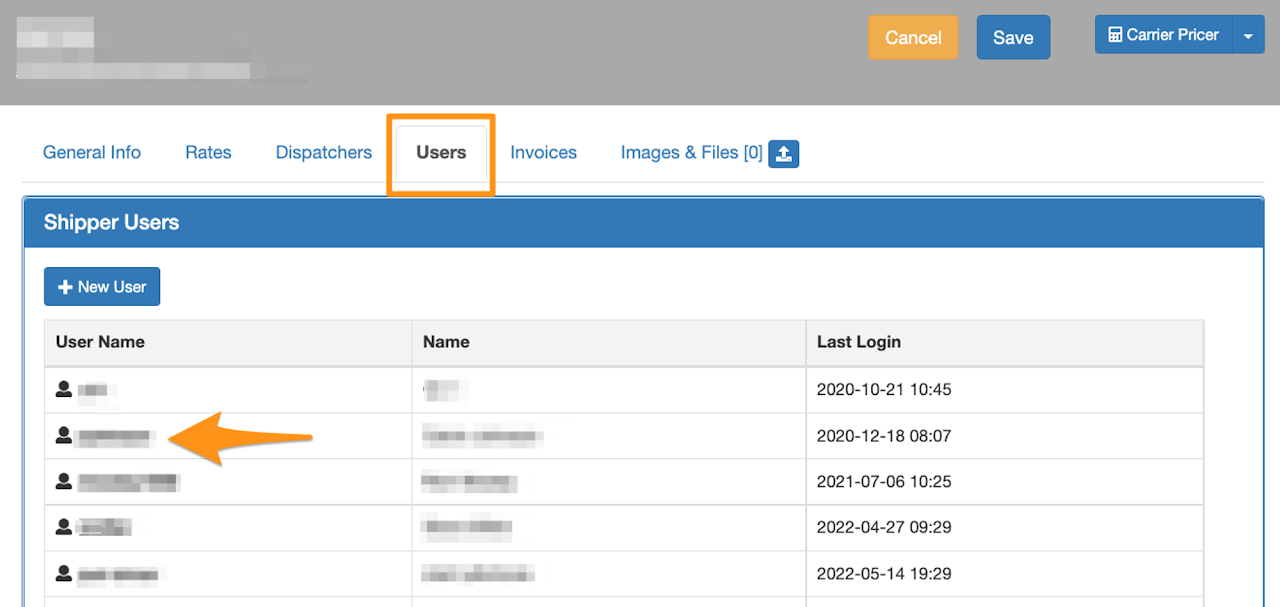Screen dimensions: 1280x607
Task: Open the Rates tab
Action: tap(208, 153)
